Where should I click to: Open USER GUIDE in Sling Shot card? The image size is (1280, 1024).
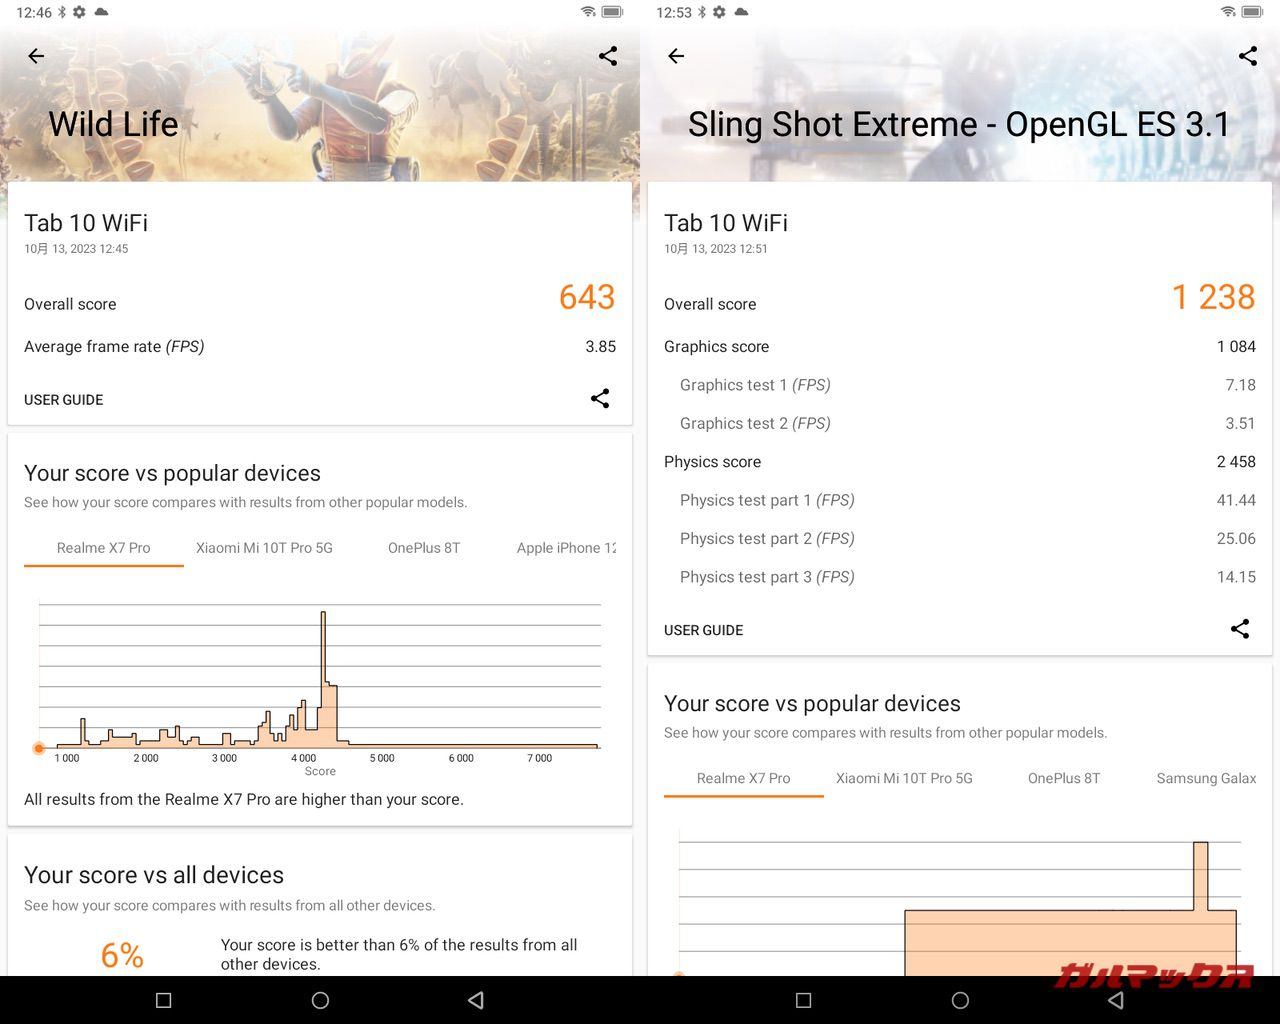pos(704,630)
